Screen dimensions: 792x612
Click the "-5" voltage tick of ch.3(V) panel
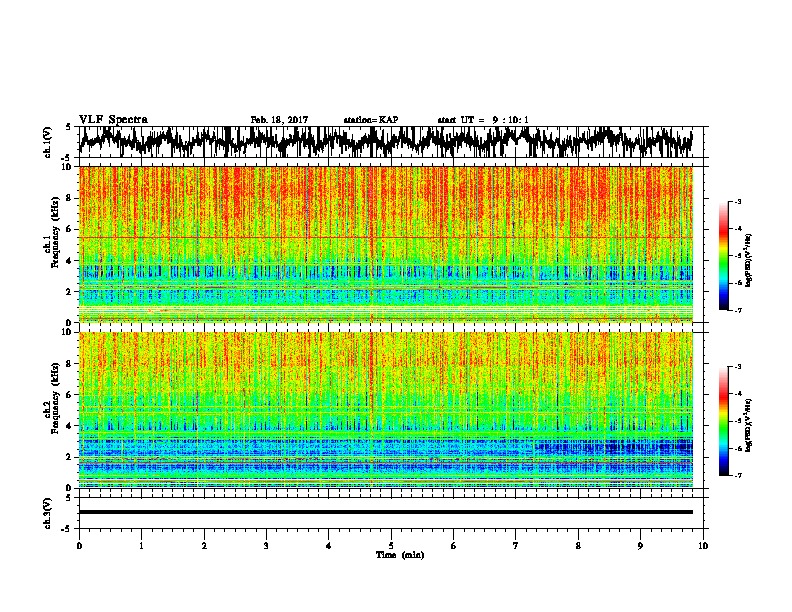[x=68, y=529]
